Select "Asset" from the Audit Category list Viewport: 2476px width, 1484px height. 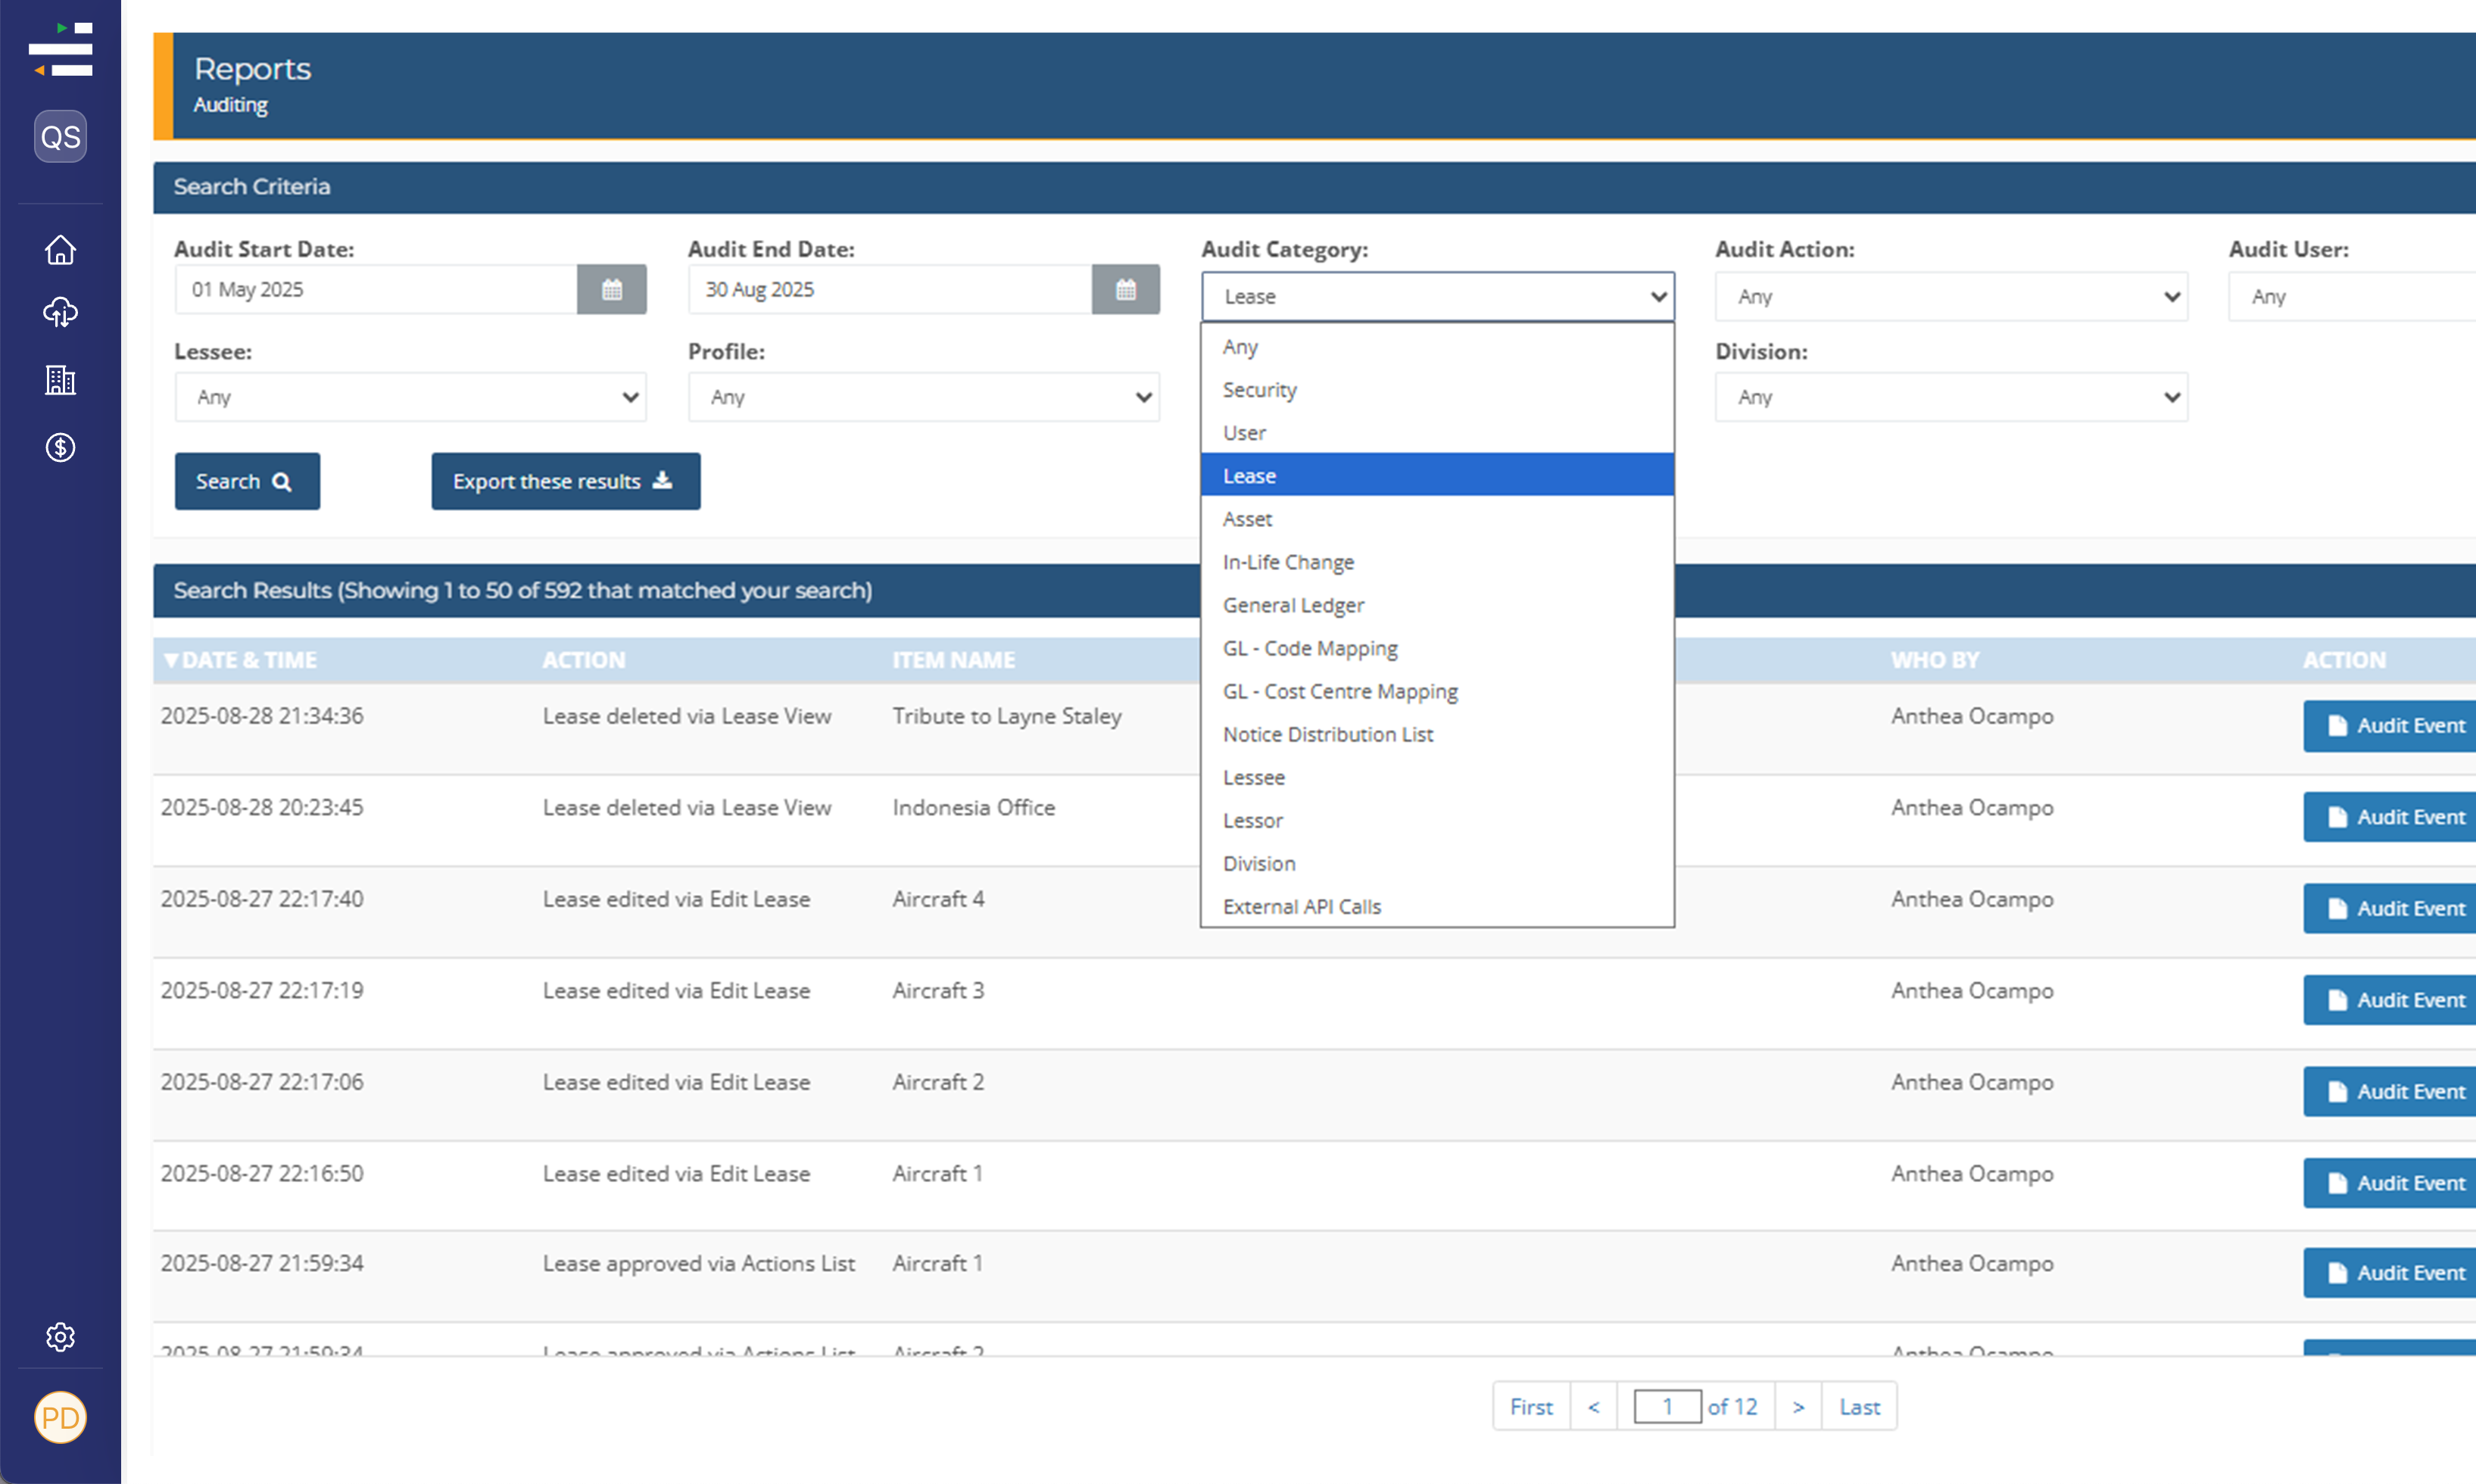click(x=1247, y=518)
